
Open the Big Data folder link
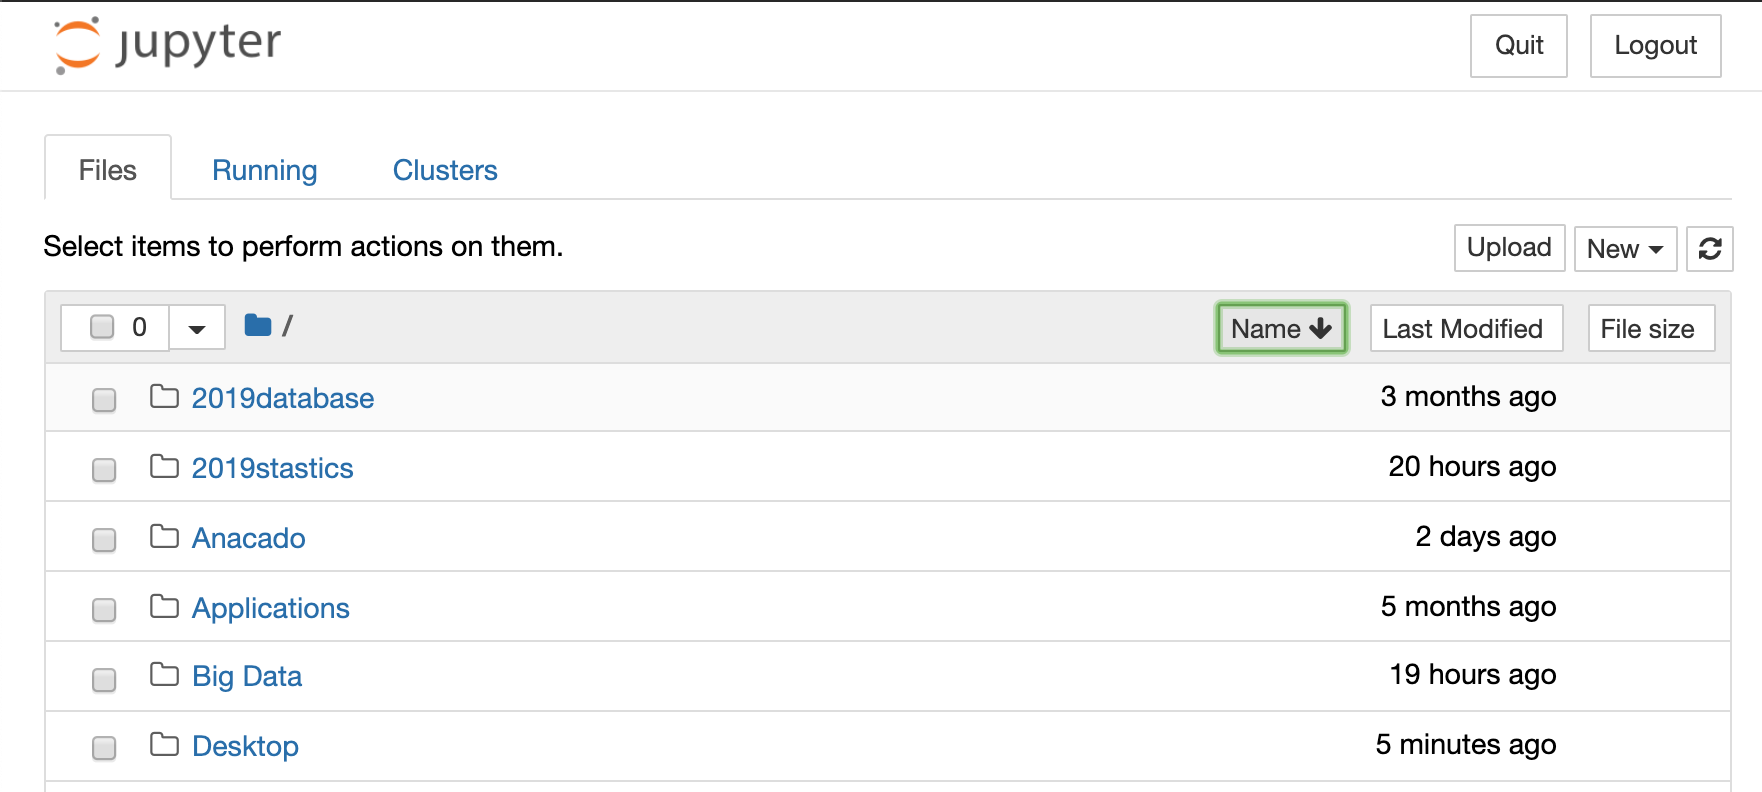[247, 677]
